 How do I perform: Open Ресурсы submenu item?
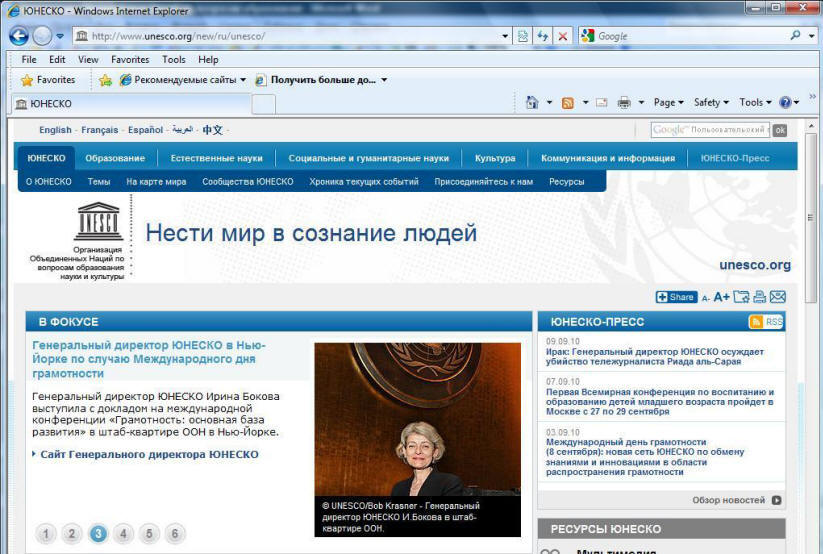click(566, 182)
